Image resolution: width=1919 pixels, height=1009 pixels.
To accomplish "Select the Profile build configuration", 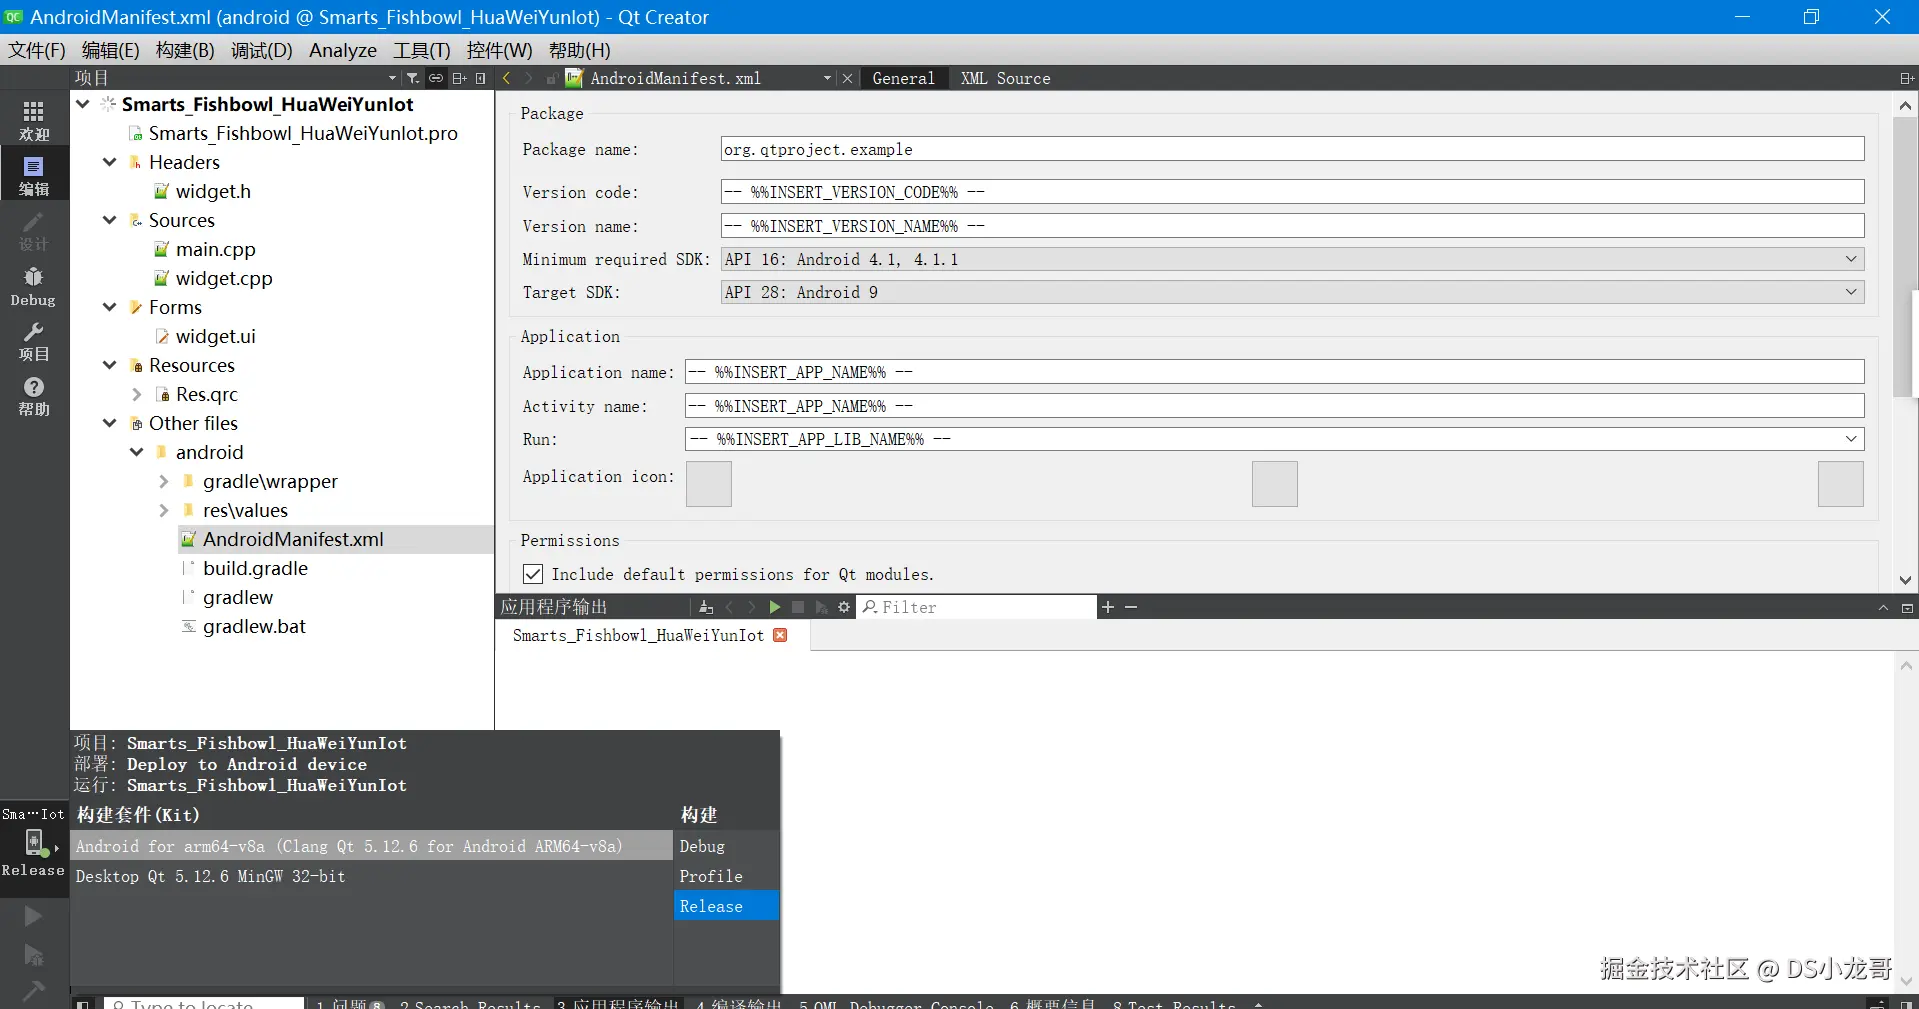I will click(726, 876).
